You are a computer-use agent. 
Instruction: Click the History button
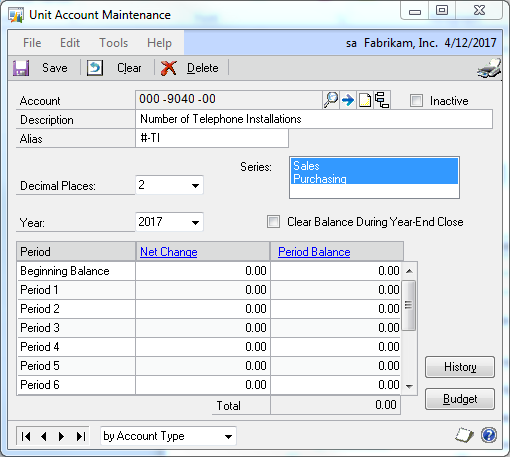point(460,367)
